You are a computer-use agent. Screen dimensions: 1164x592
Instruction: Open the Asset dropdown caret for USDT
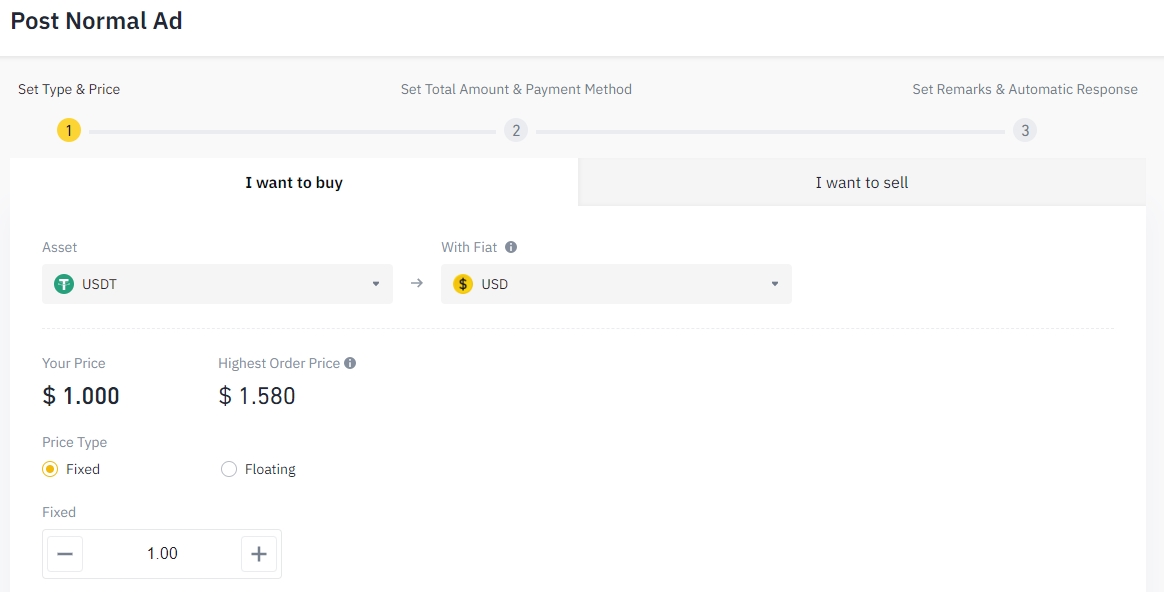pos(376,284)
